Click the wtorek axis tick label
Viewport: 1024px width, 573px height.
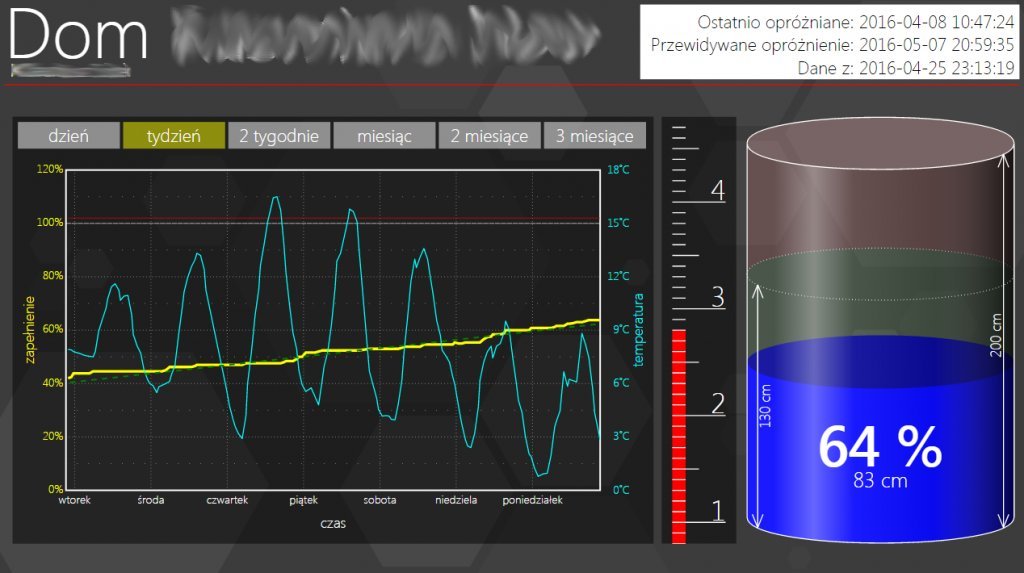tap(74, 500)
